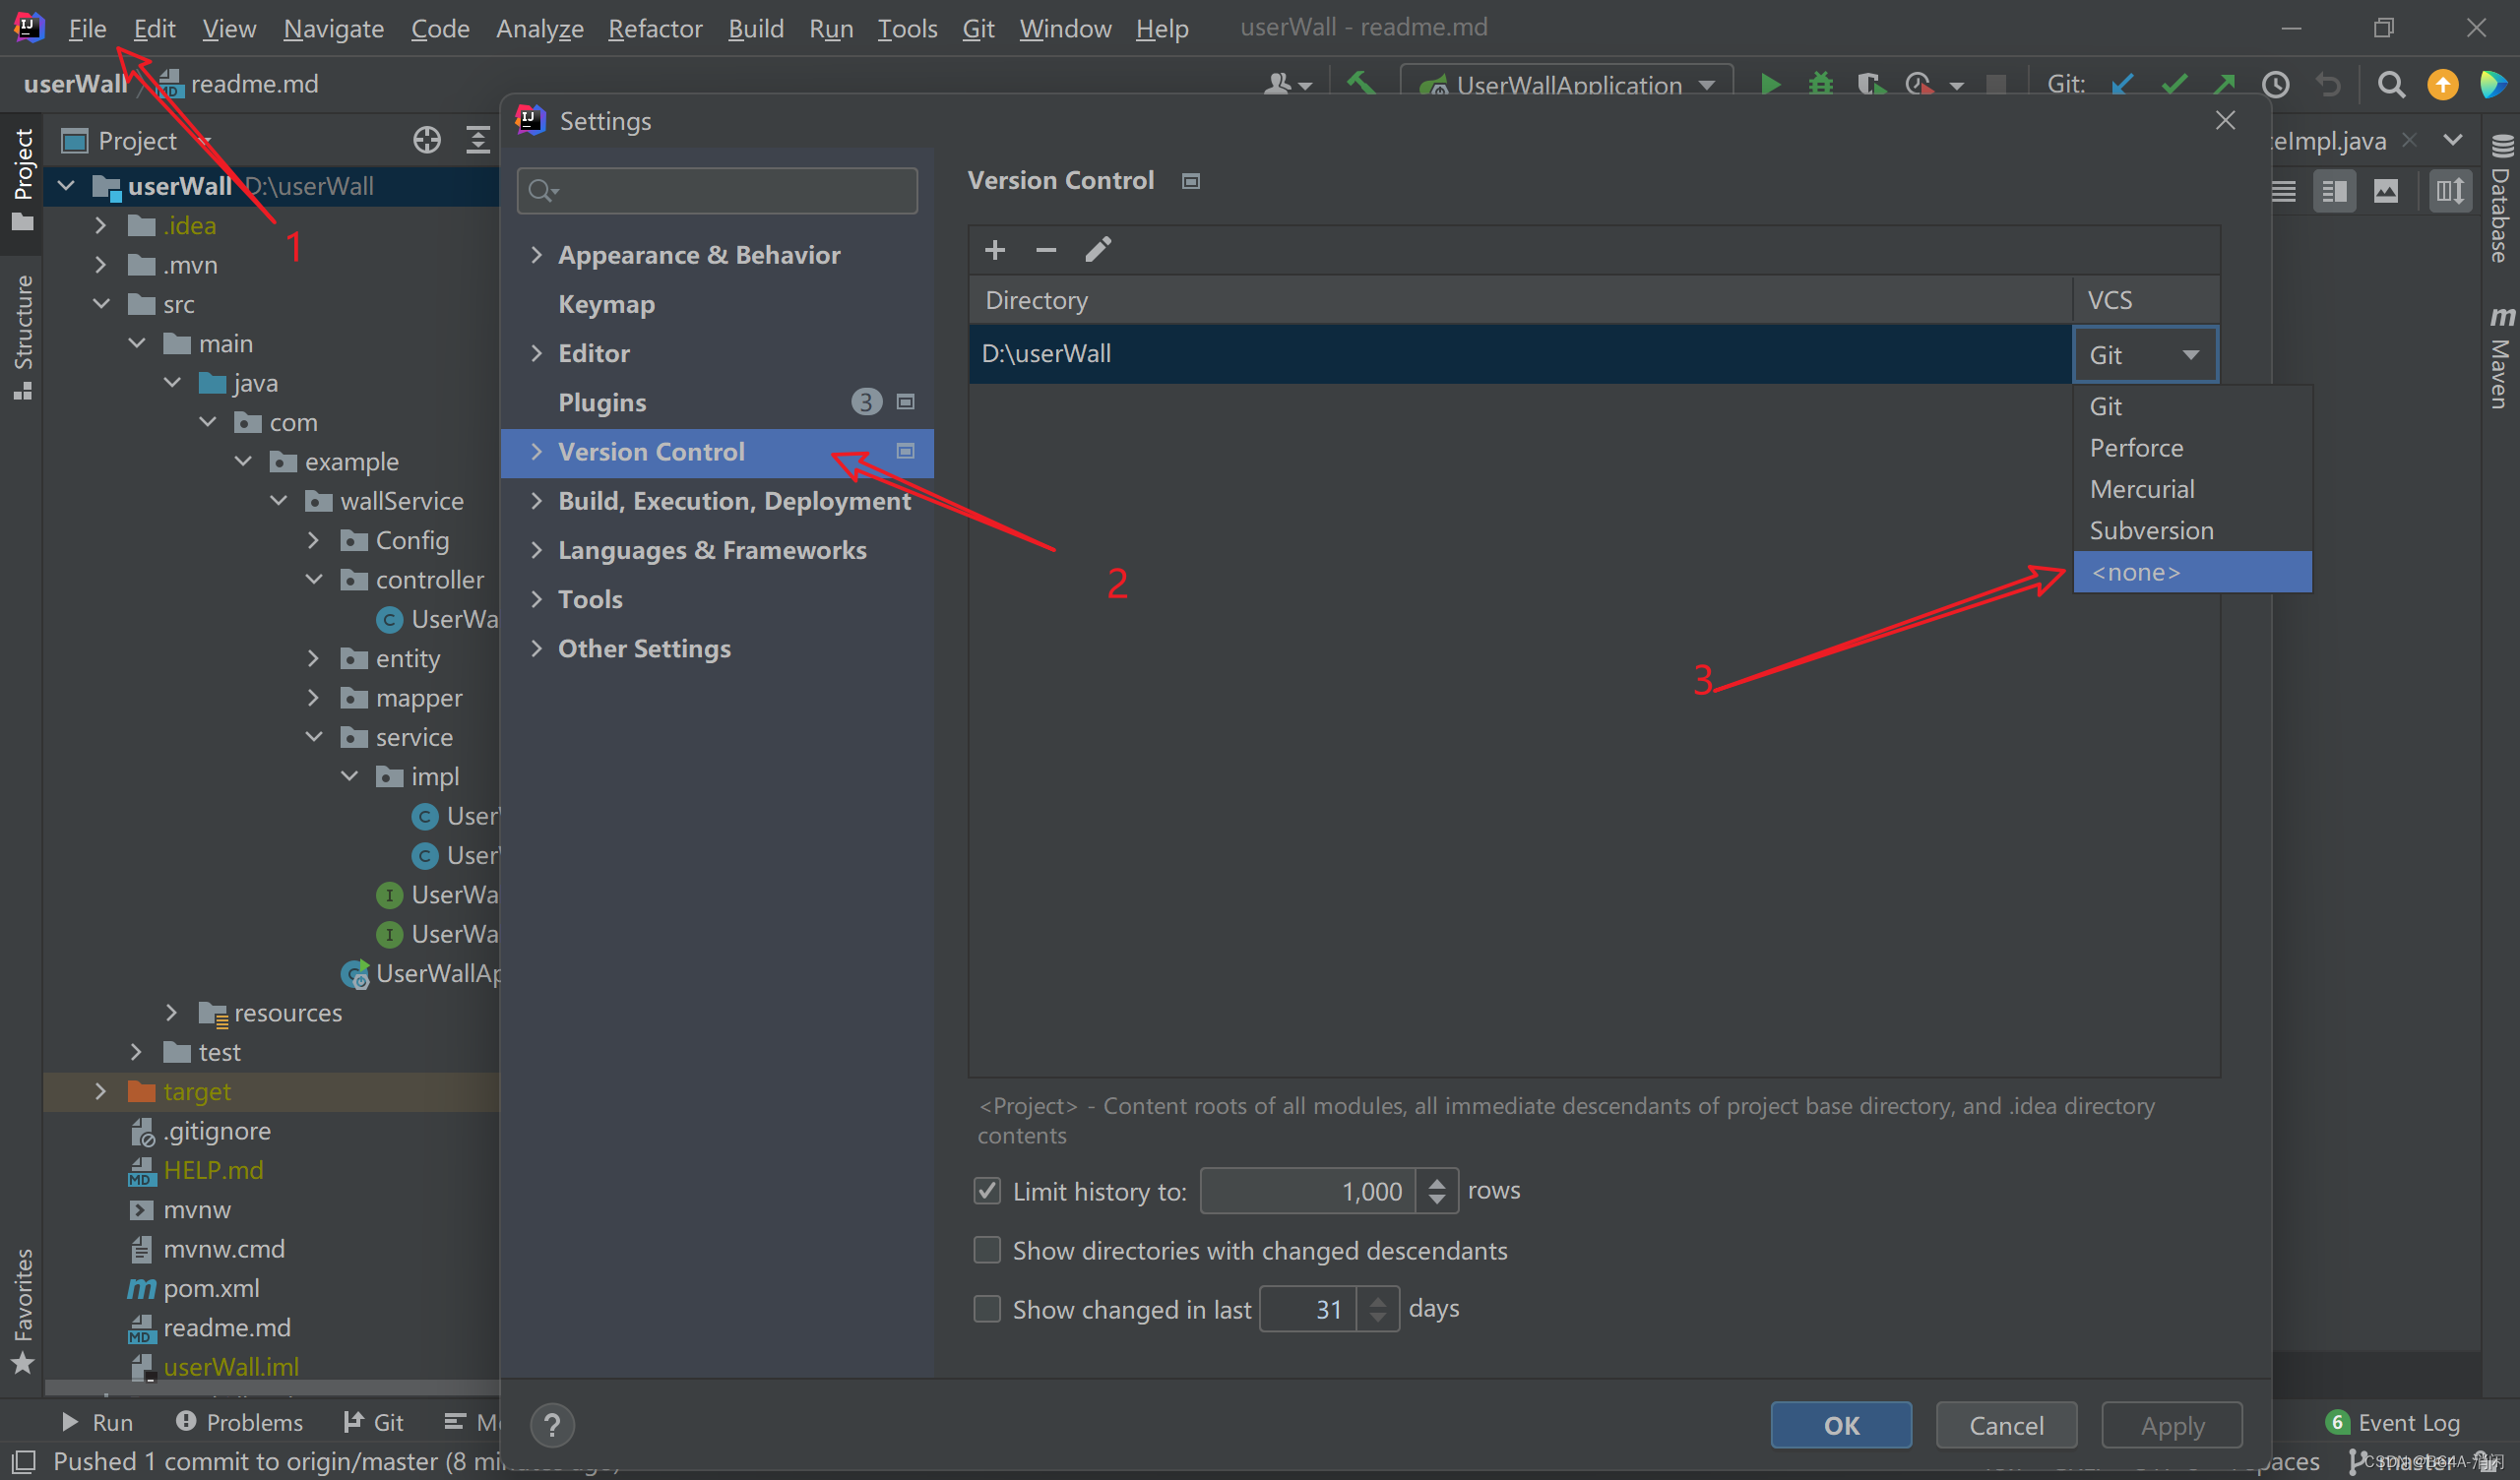Click the green Run application icon
The image size is (2520, 1480).
1770,84
